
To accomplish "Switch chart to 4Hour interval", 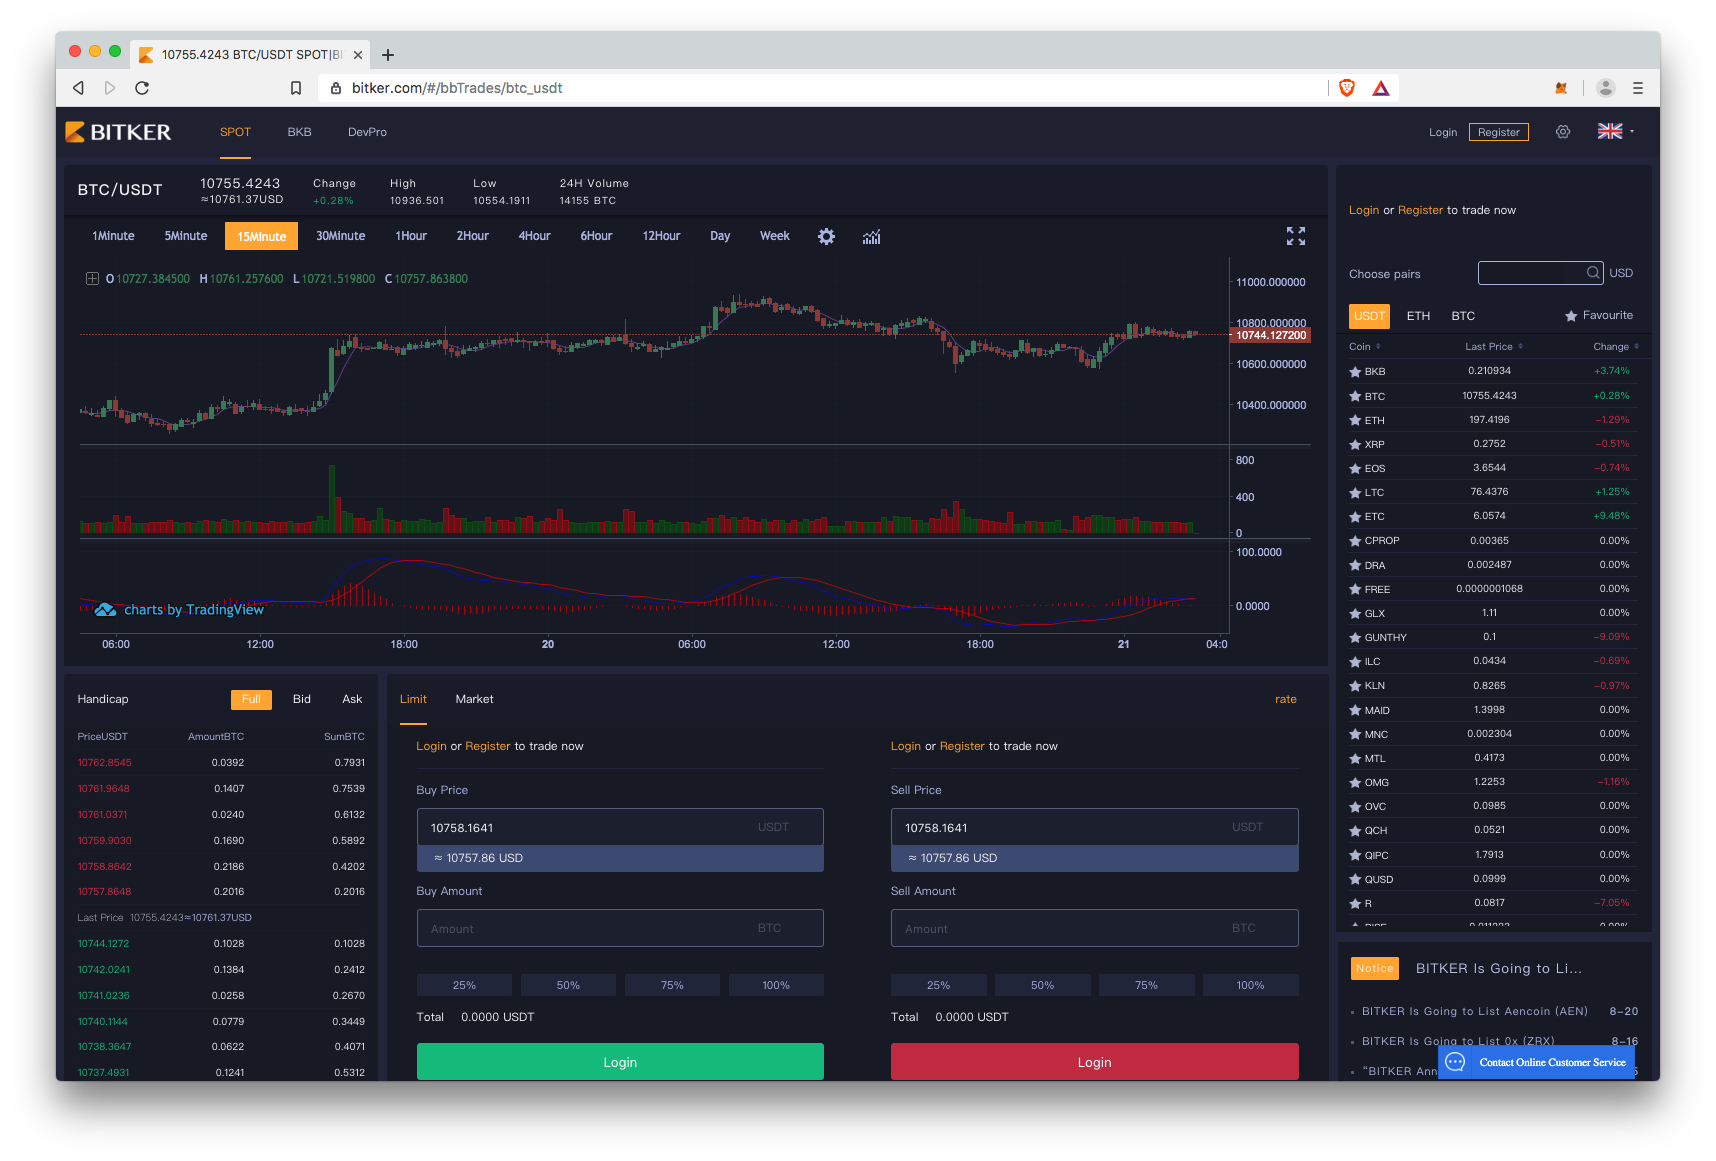I will point(534,236).
